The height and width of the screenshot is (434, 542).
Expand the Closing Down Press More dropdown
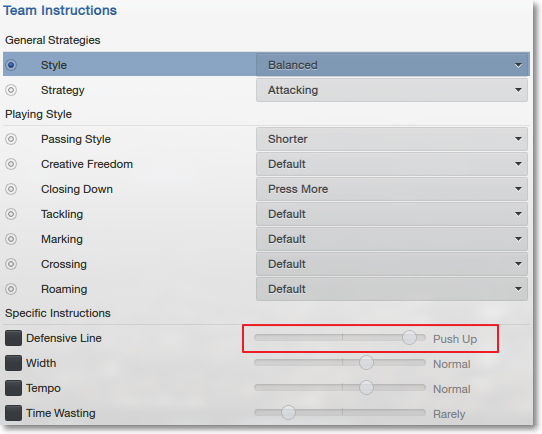point(392,189)
